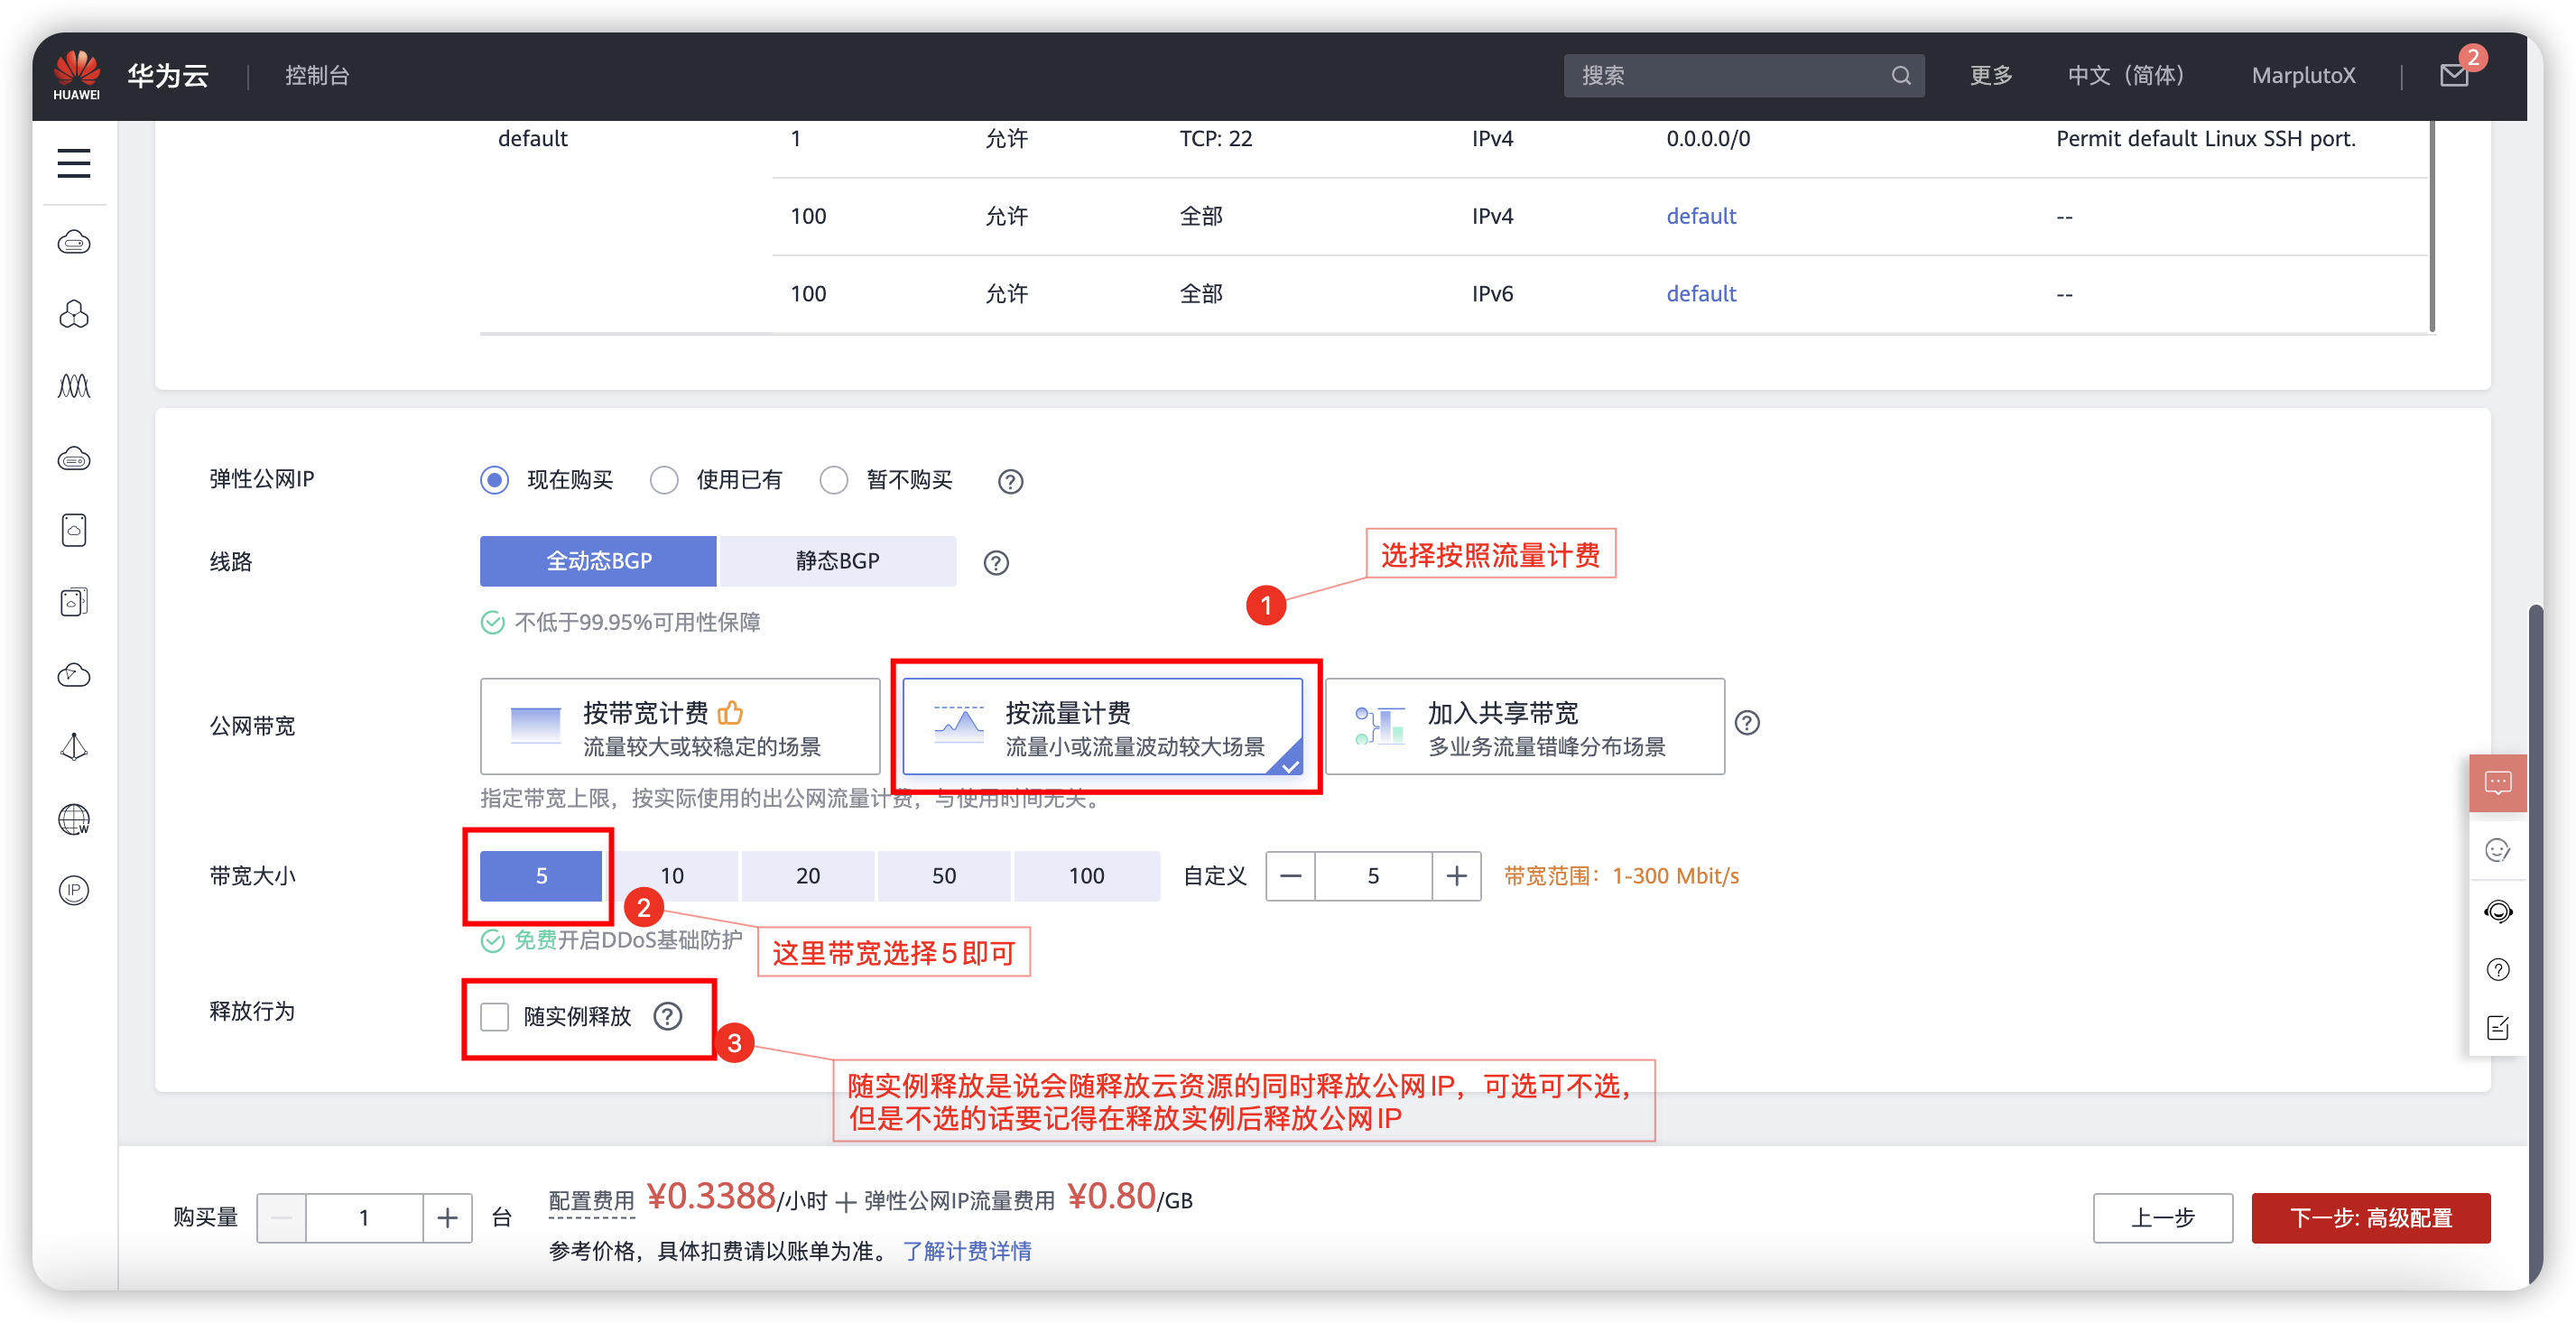
Task: Click the mail notifications icon
Action: tap(2454, 75)
